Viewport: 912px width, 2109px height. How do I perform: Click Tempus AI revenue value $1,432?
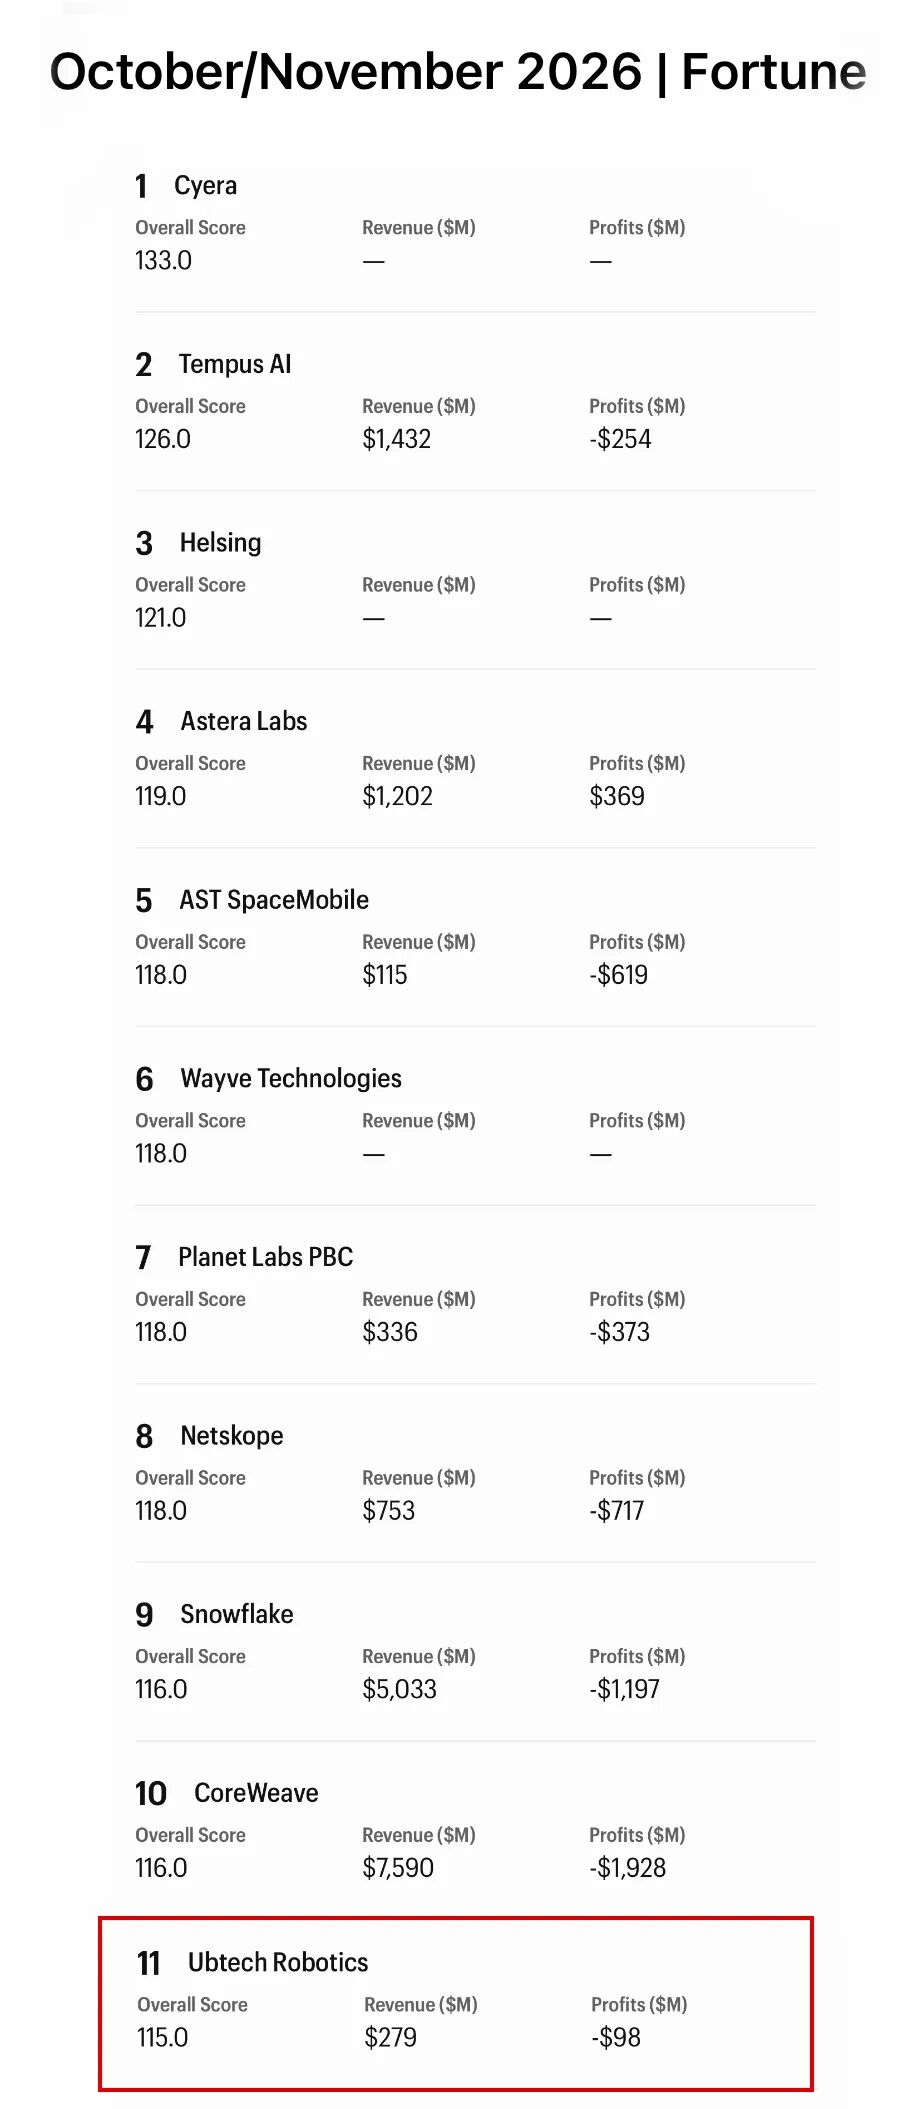point(396,439)
